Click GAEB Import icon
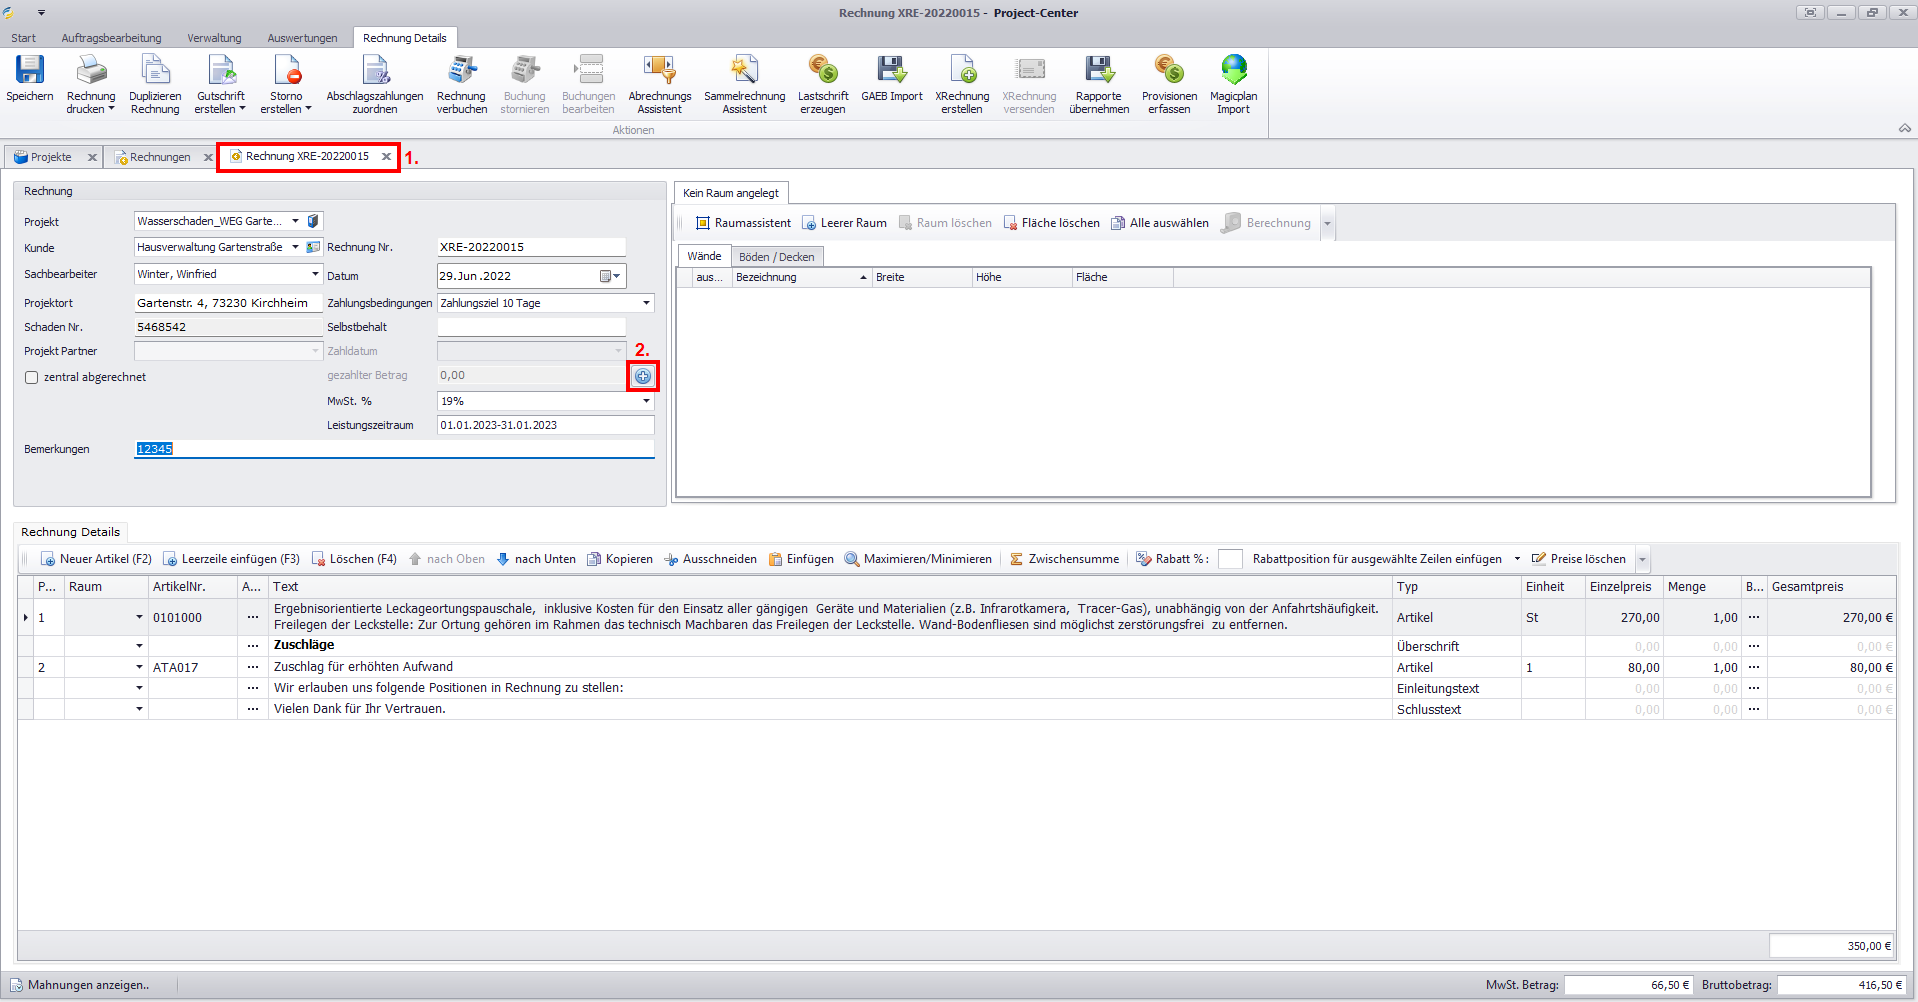 pyautogui.click(x=892, y=70)
